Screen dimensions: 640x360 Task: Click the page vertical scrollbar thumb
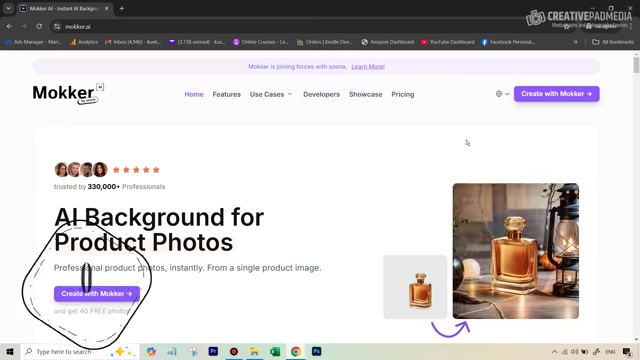tap(636, 65)
